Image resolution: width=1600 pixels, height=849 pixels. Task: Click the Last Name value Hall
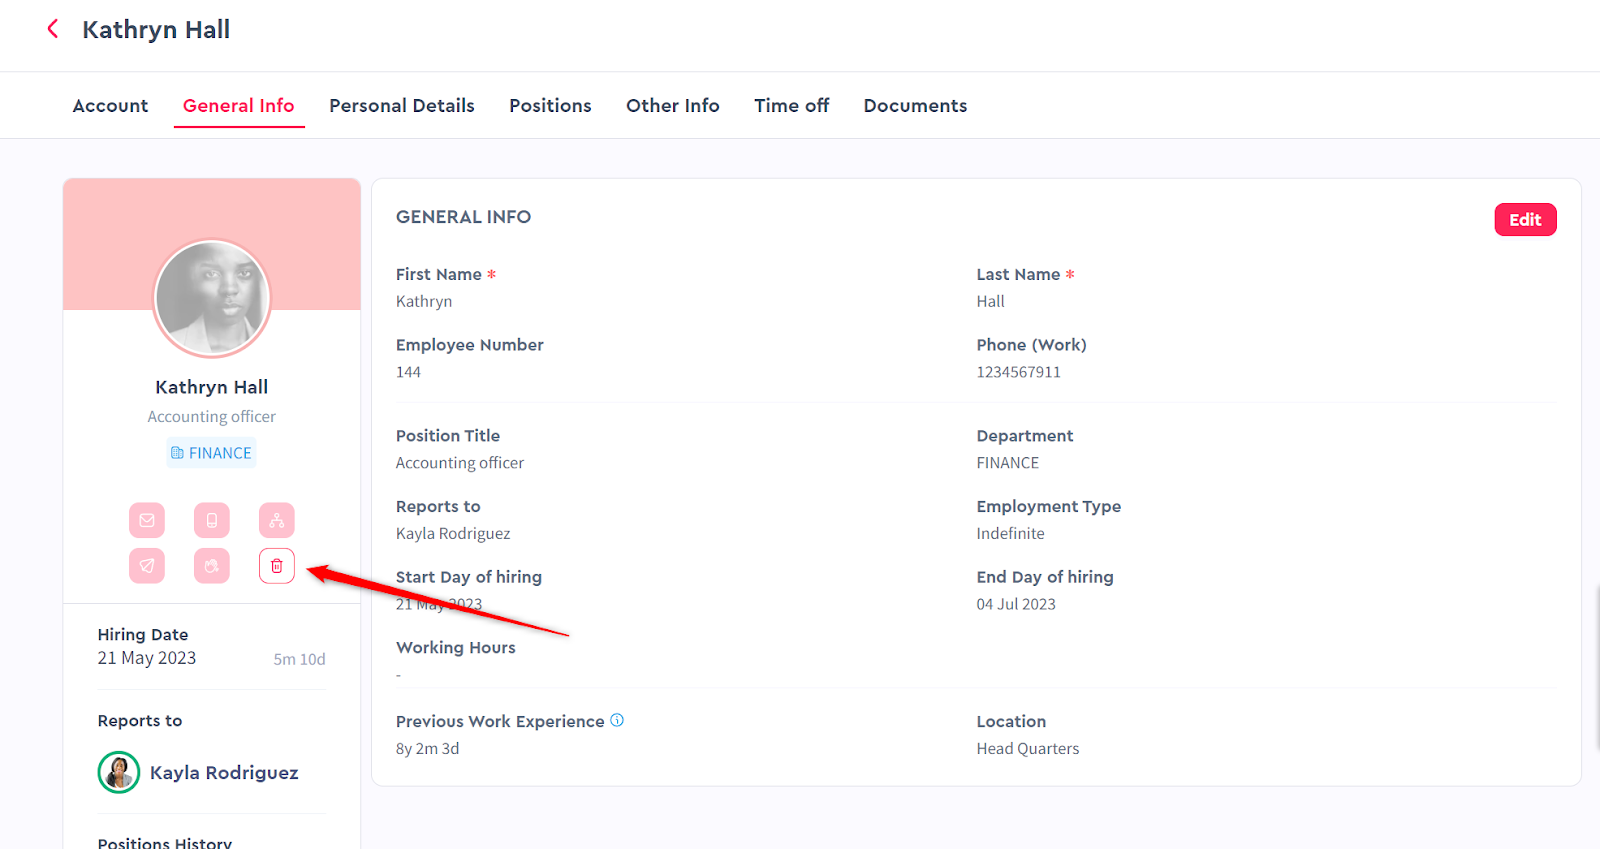[990, 301]
